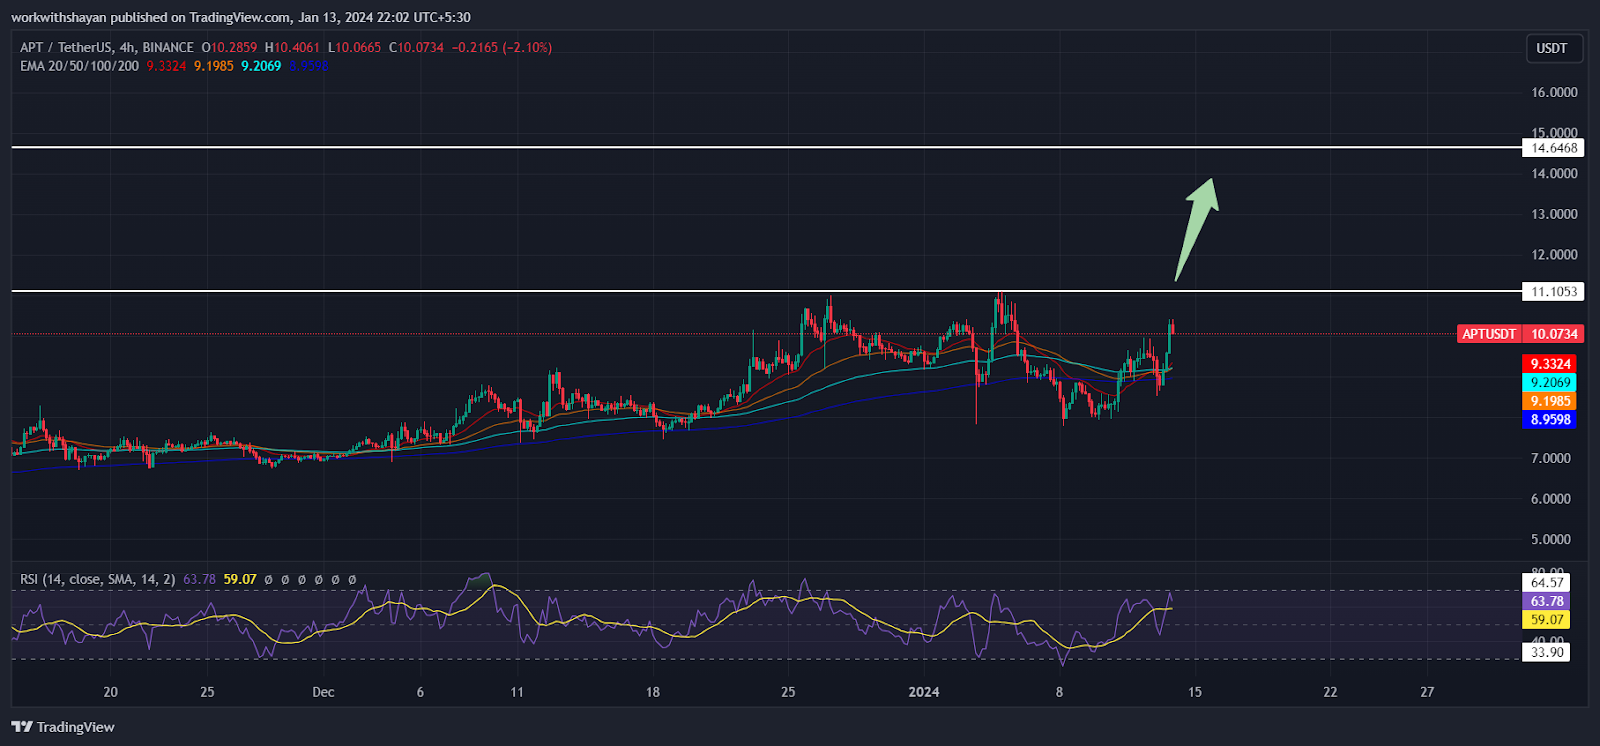Image resolution: width=1600 pixels, height=746 pixels.
Task: Click the RSI indicator legend title
Action: 98,579
